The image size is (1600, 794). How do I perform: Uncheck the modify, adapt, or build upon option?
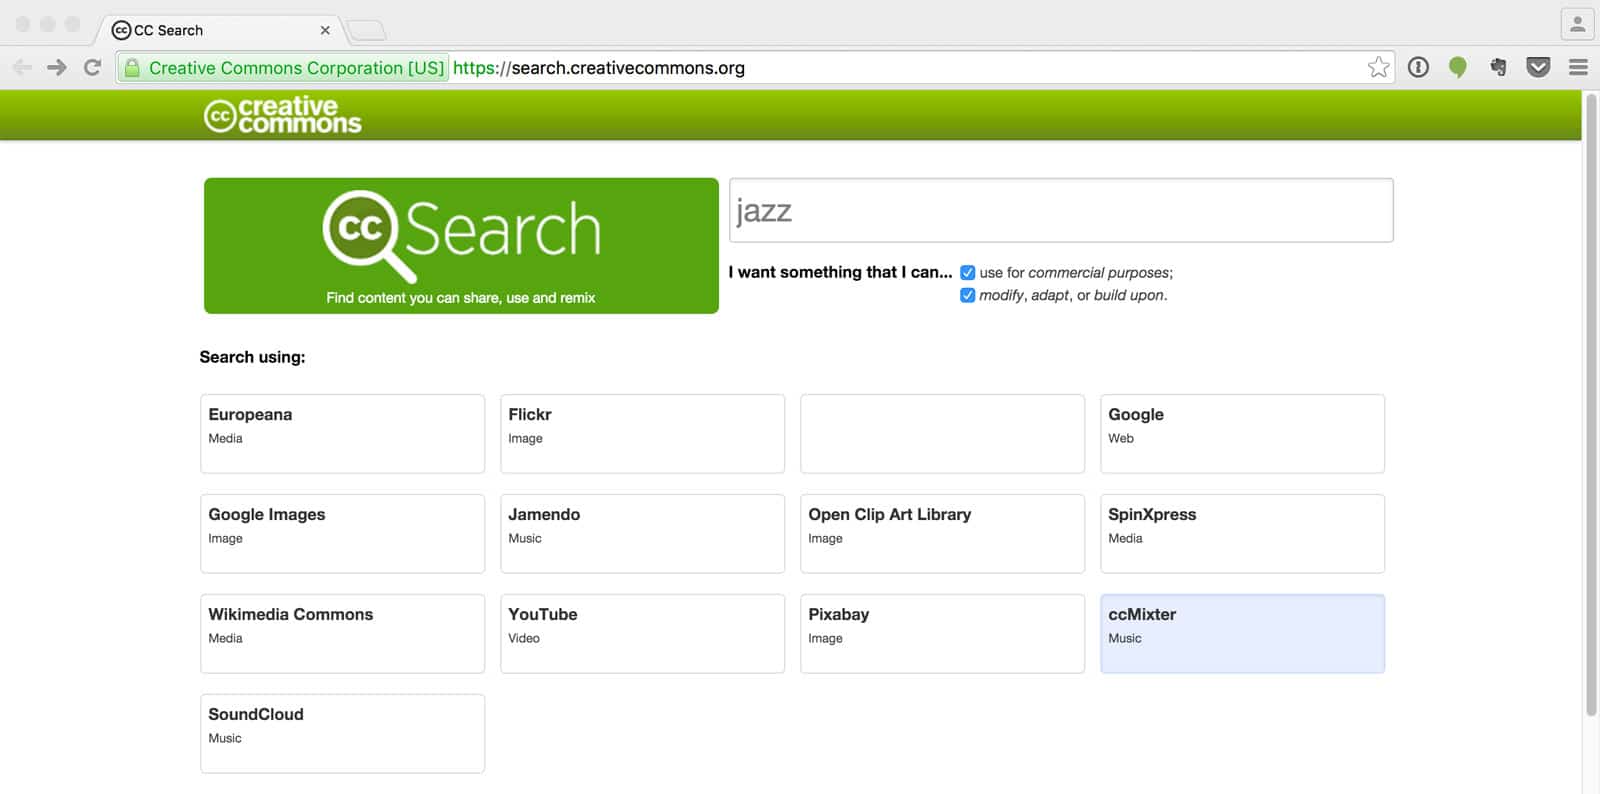click(x=967, y=295)
